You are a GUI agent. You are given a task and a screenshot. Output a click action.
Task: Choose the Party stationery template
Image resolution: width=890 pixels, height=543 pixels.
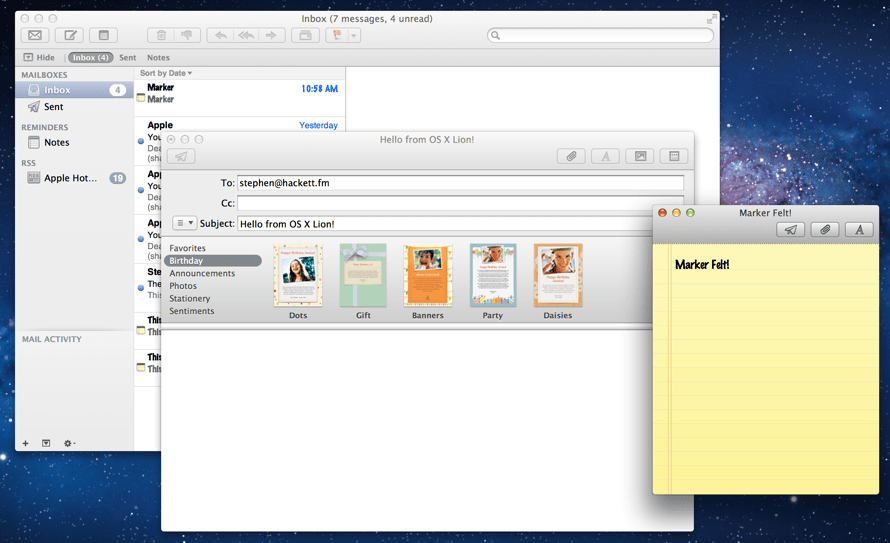(493, 276)
